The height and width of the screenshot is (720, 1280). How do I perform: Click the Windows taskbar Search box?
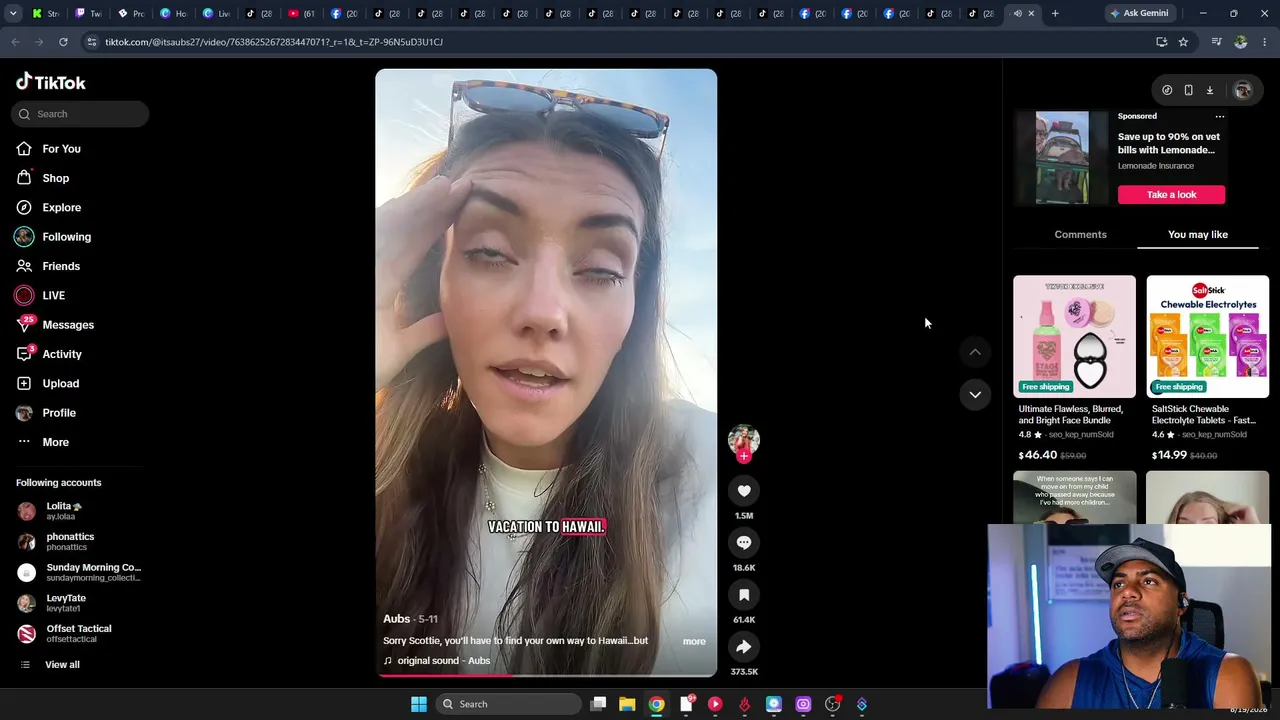point(507,704)
